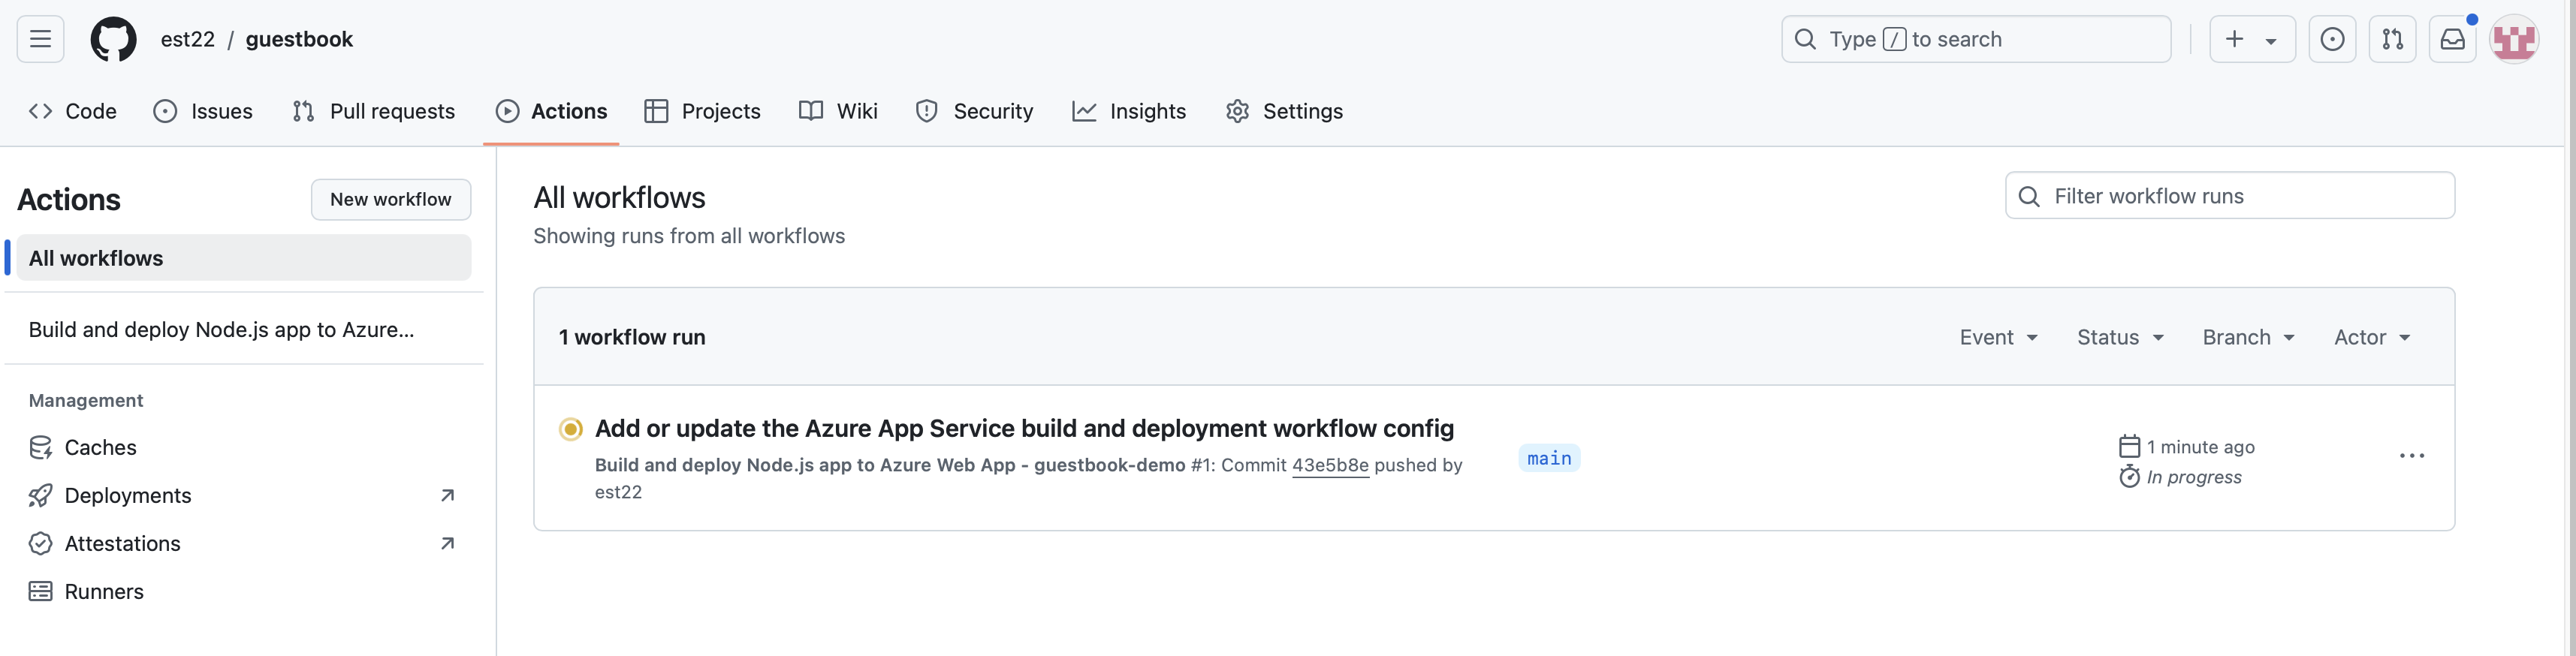
Task: Click the stopwatch icon beside In progress
Action: (2129, 476)
